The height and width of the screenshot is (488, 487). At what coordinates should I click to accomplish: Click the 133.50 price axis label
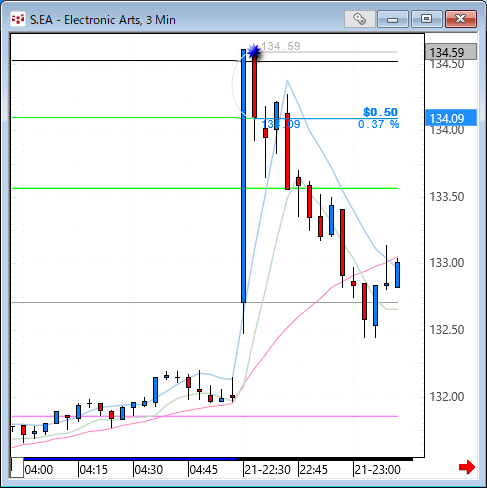[447, 197]
